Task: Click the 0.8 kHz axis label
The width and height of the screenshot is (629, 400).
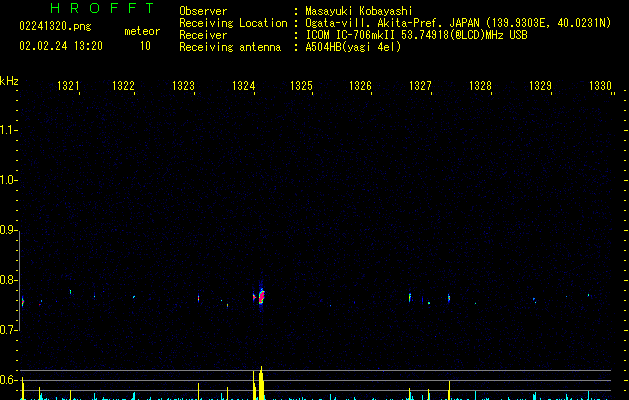Action: (8, 280)
